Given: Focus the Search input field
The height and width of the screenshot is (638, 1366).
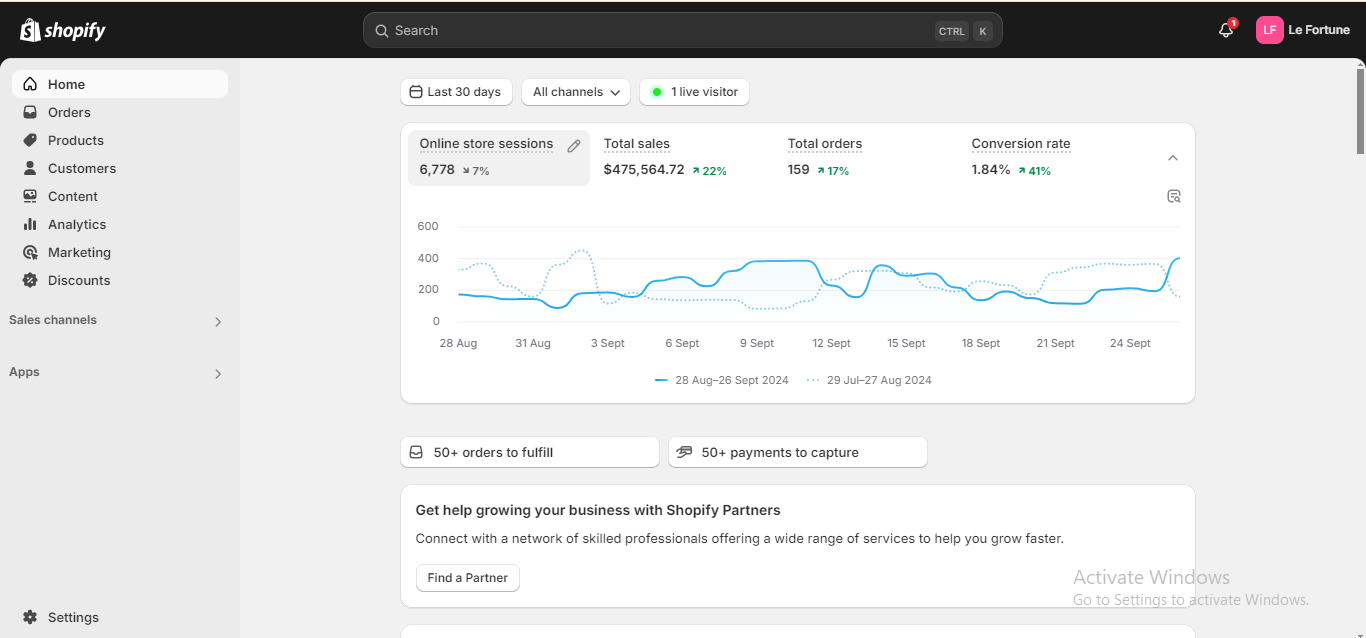Looking at the screenshot, I should coord(683,30).
